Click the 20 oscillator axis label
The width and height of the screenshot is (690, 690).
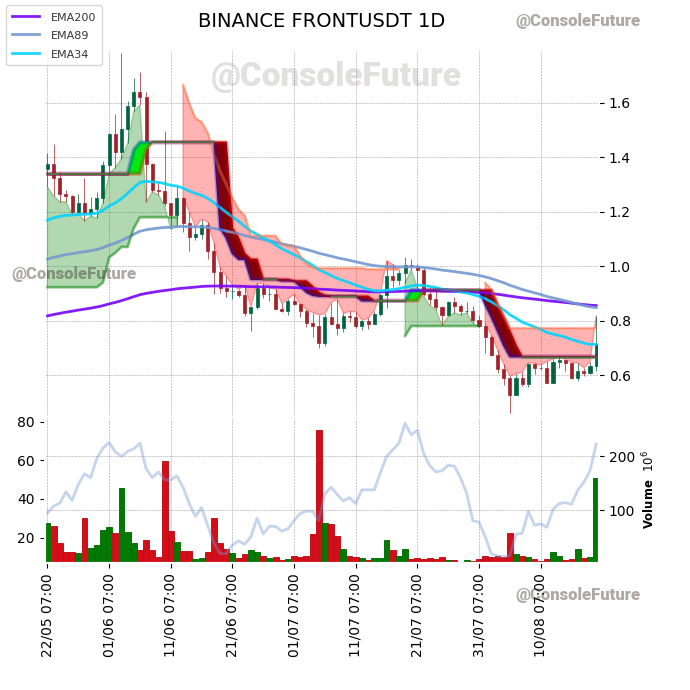pyautogui.click(x=26, y=538)
